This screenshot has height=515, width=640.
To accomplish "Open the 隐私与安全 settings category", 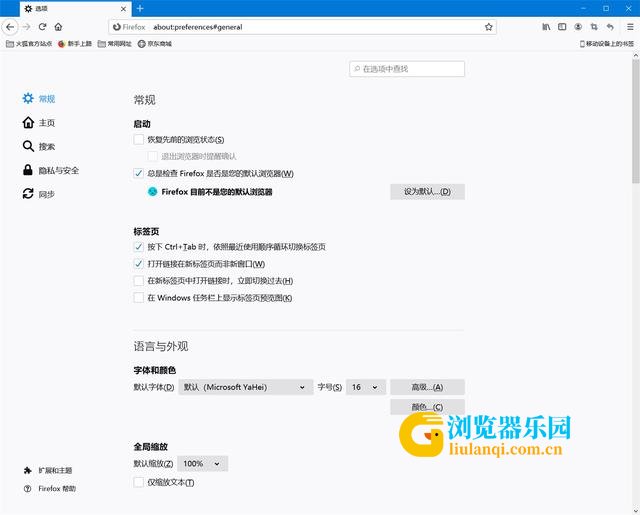I will pyautogui.click(x=51, y=170).
